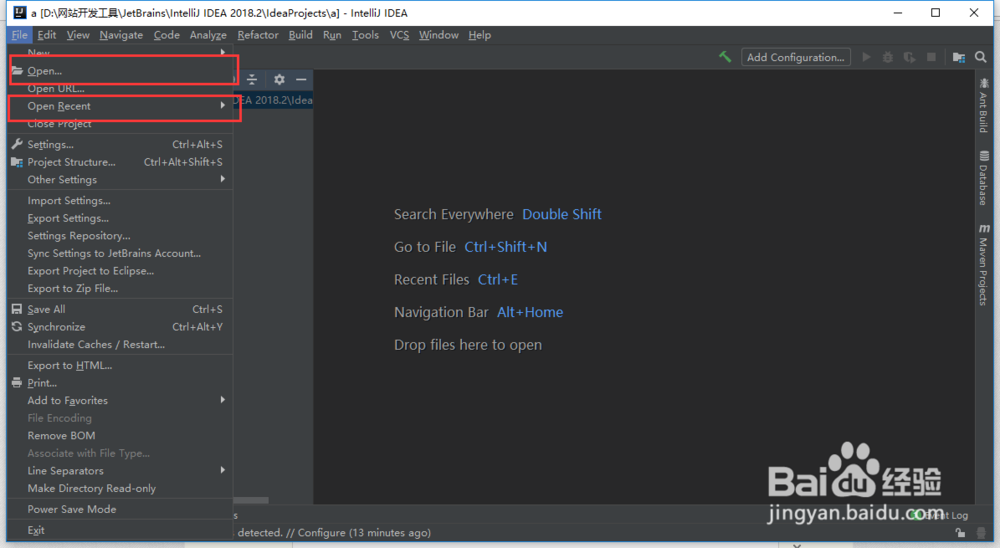The image size is (1000, 548).
Task: Choose Open... from the File menu
Action: coord(120,71)
